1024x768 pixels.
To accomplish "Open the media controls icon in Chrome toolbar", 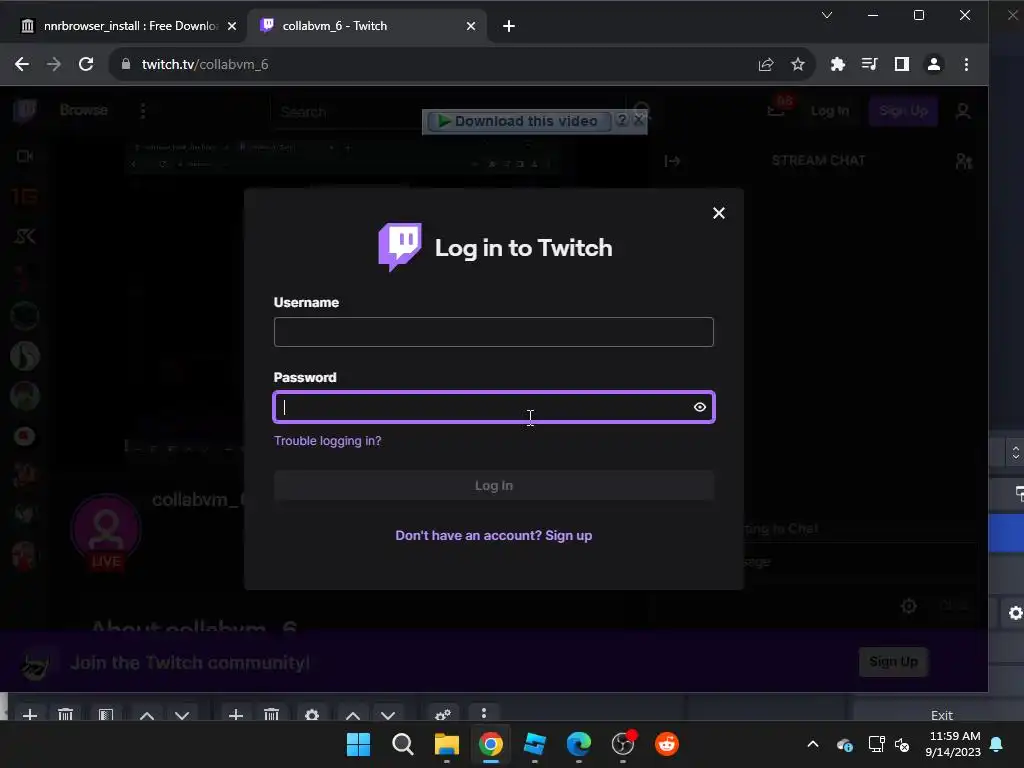I will 869,64.
